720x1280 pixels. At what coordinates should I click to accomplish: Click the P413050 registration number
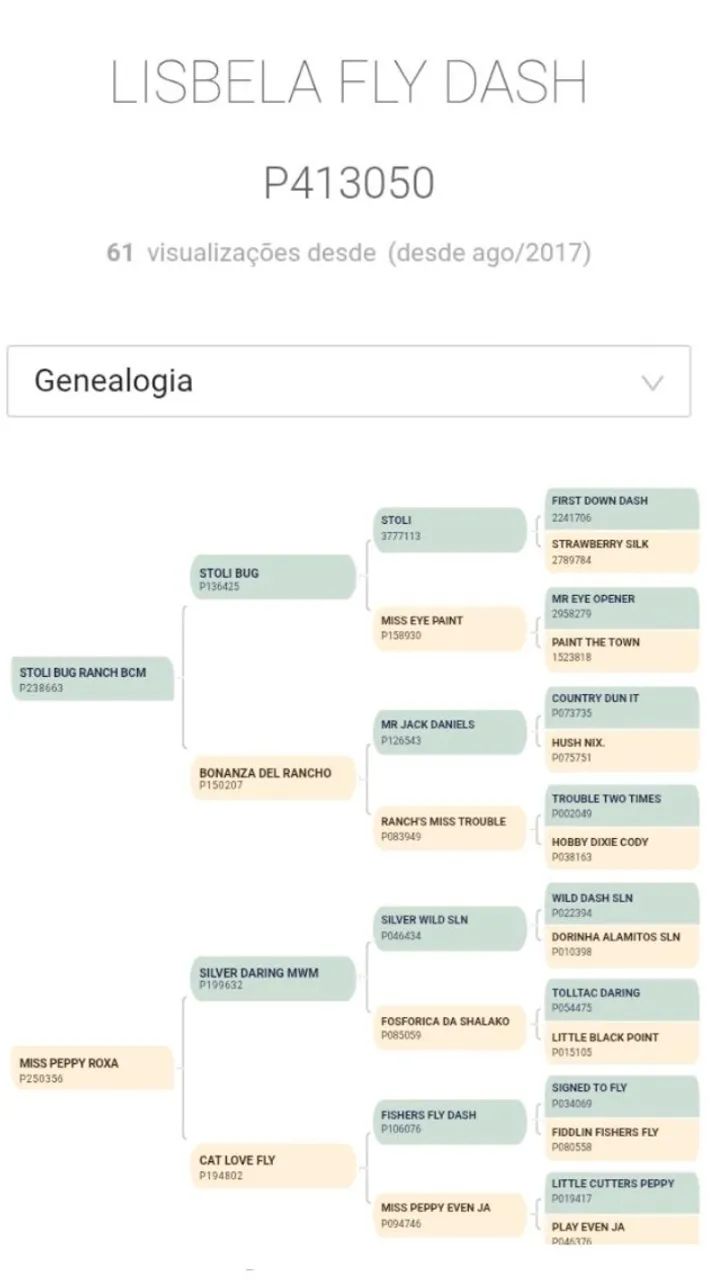(x=349, y=183)
